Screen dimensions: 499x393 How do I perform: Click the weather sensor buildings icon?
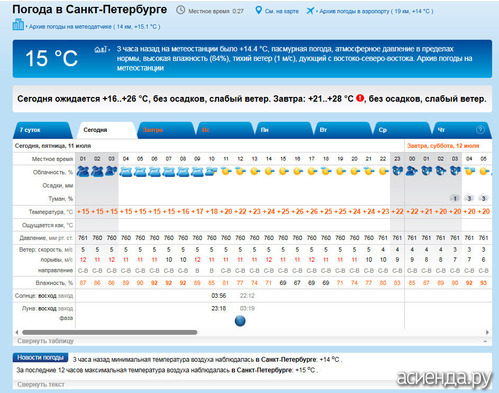[x=18, y=25]
